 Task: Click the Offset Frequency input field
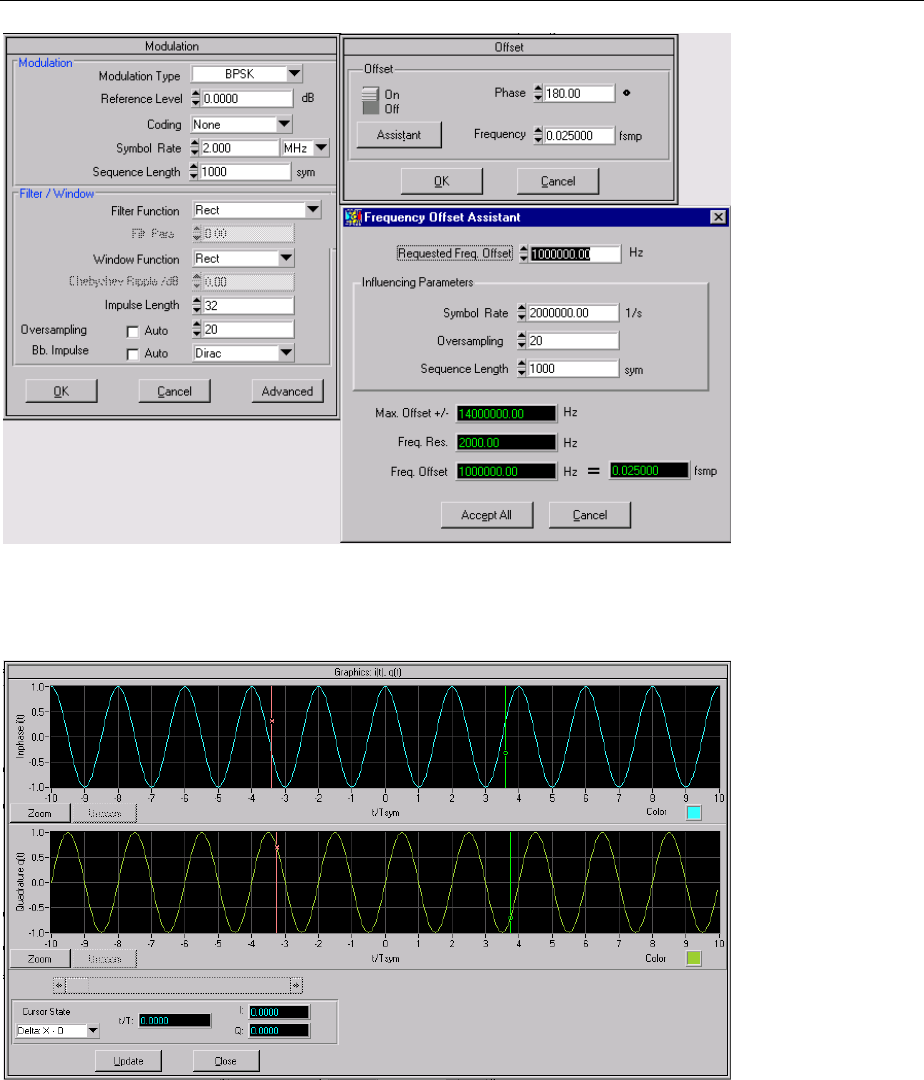click(578, 136)
